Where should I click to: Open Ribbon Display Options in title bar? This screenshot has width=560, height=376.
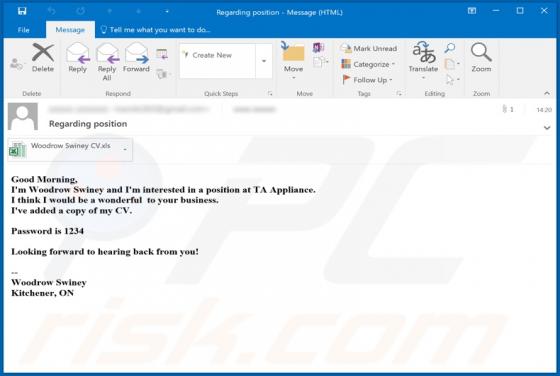[x=471, y=11]
